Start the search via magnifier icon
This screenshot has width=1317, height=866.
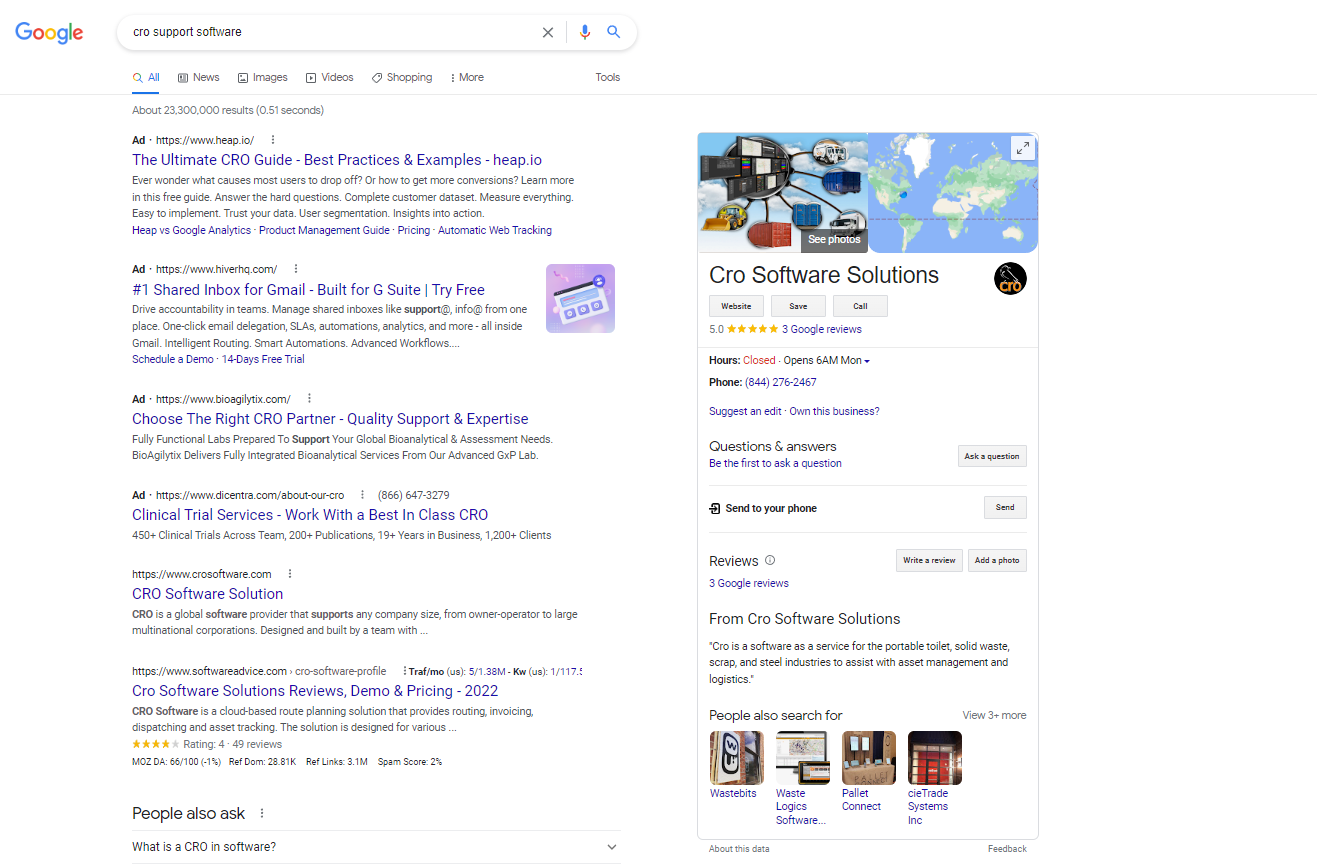tap(613, 31)
